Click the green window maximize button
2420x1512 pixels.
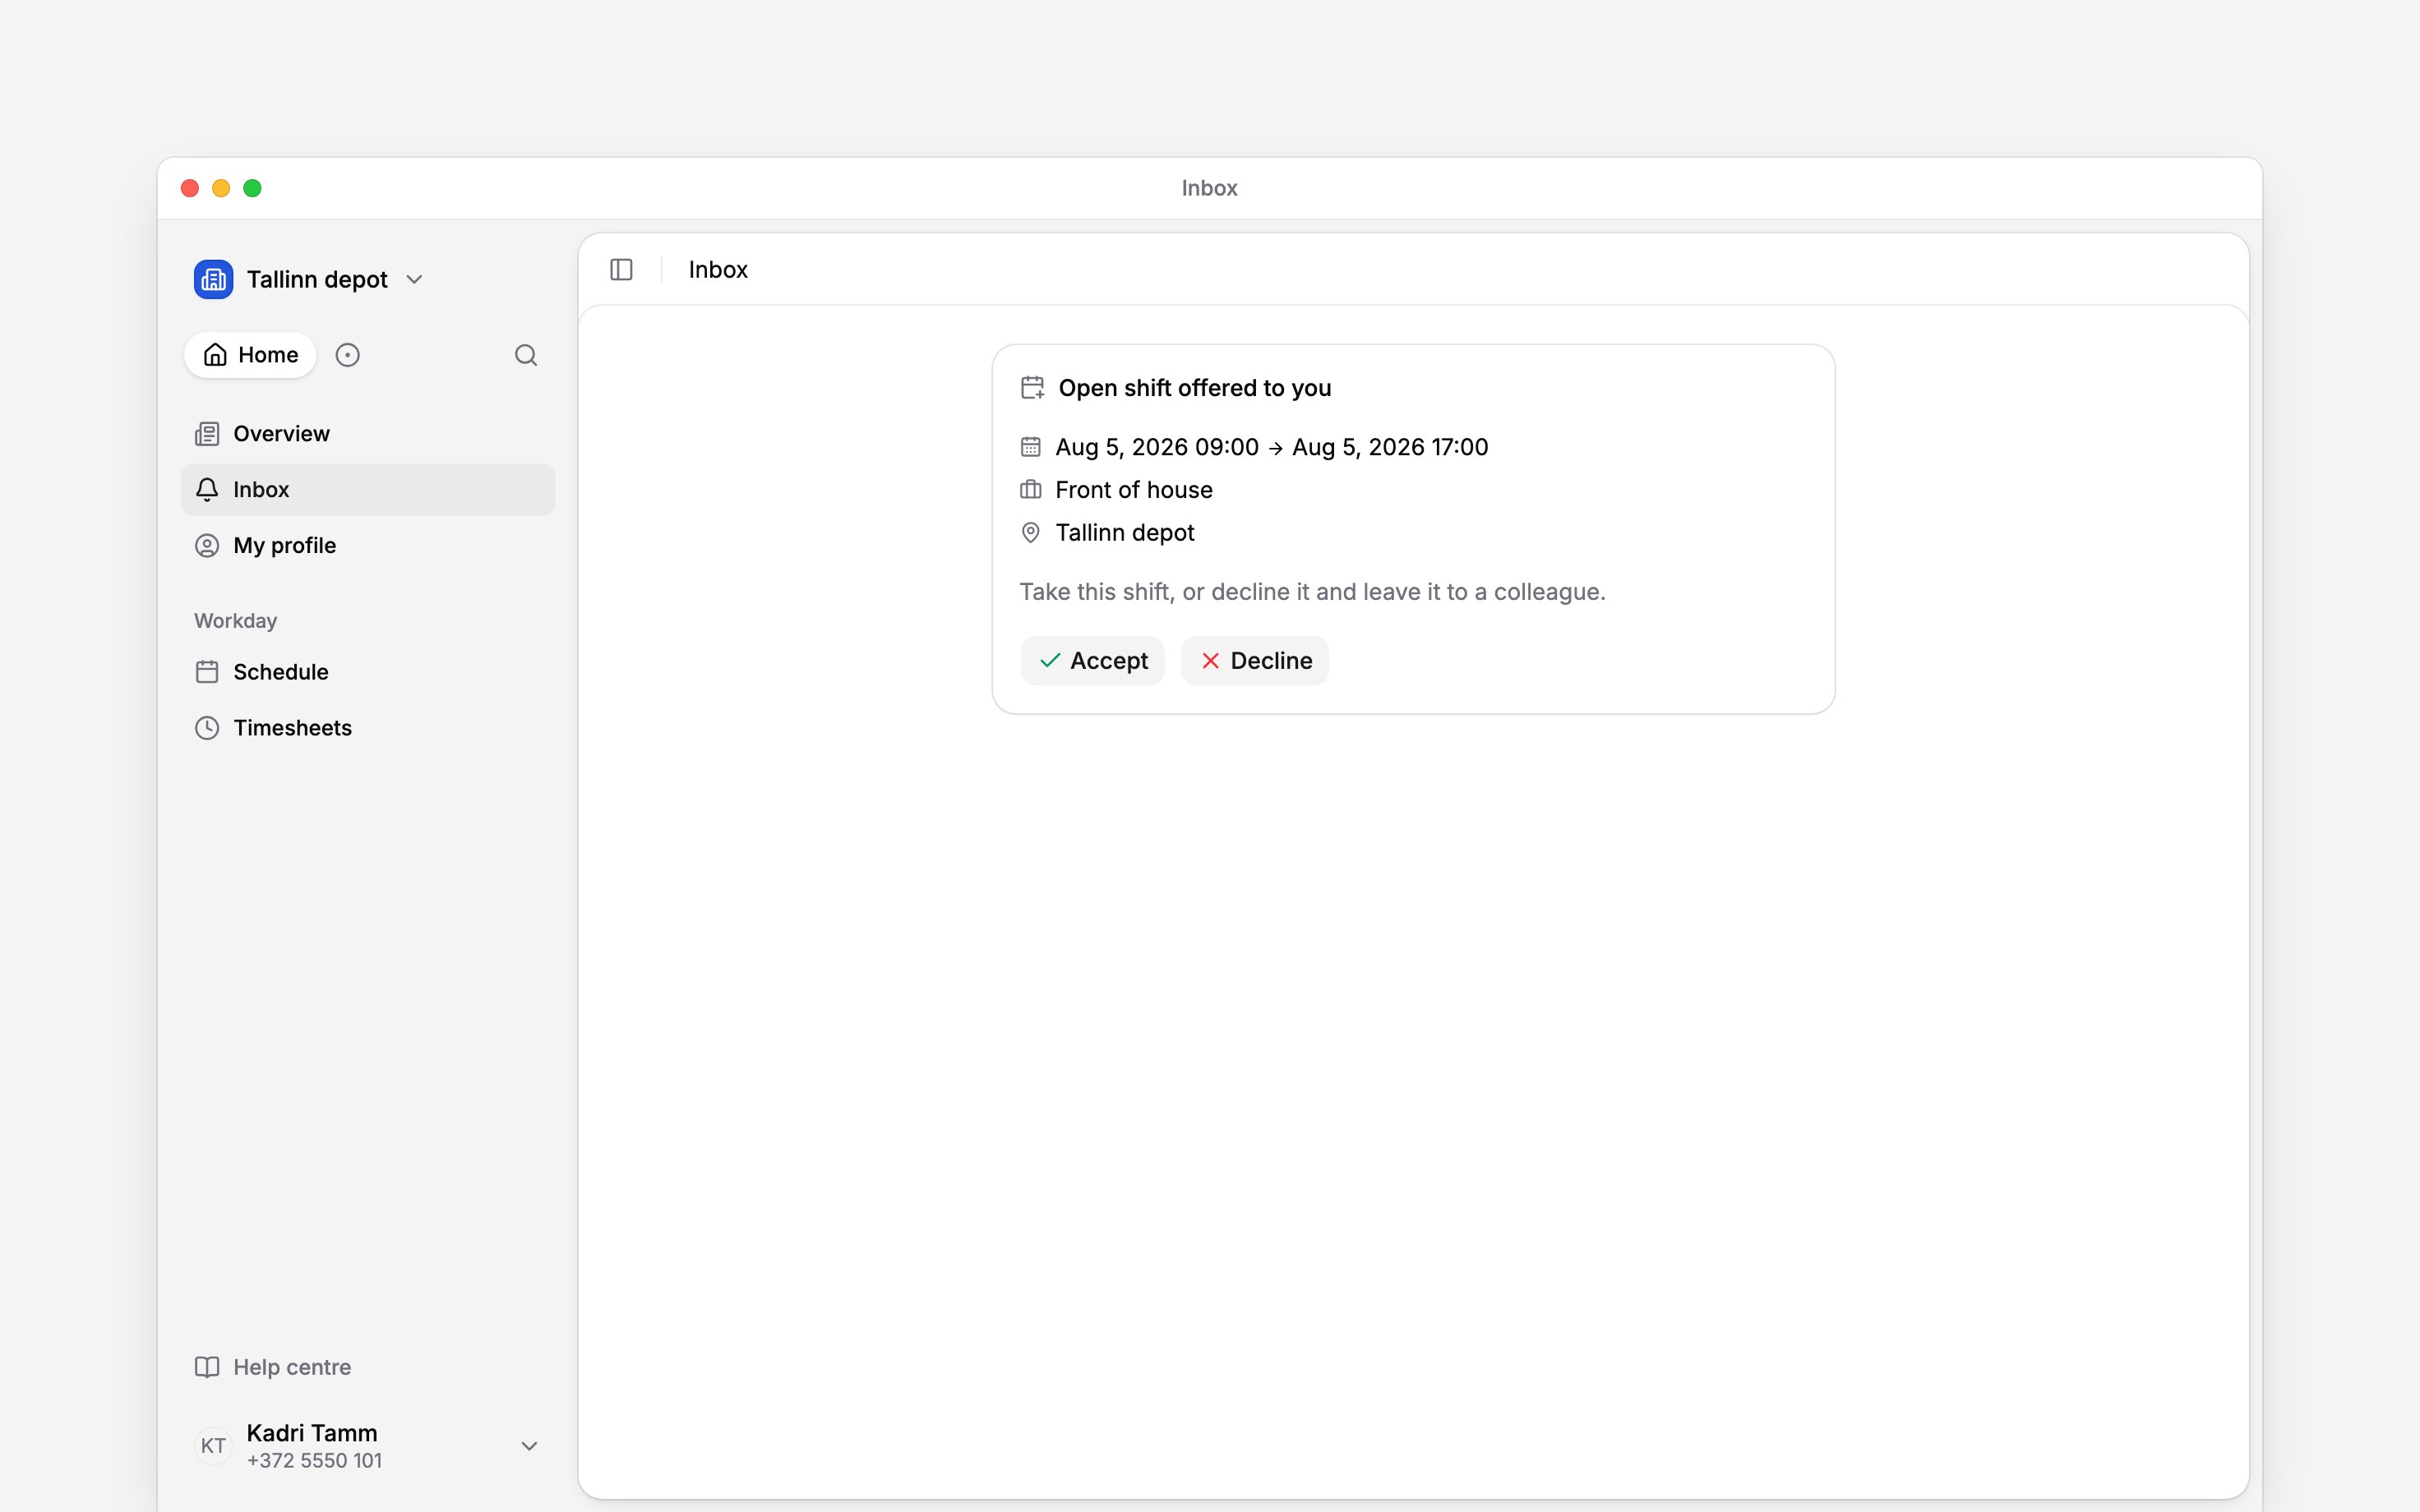(x=253, y=188)
